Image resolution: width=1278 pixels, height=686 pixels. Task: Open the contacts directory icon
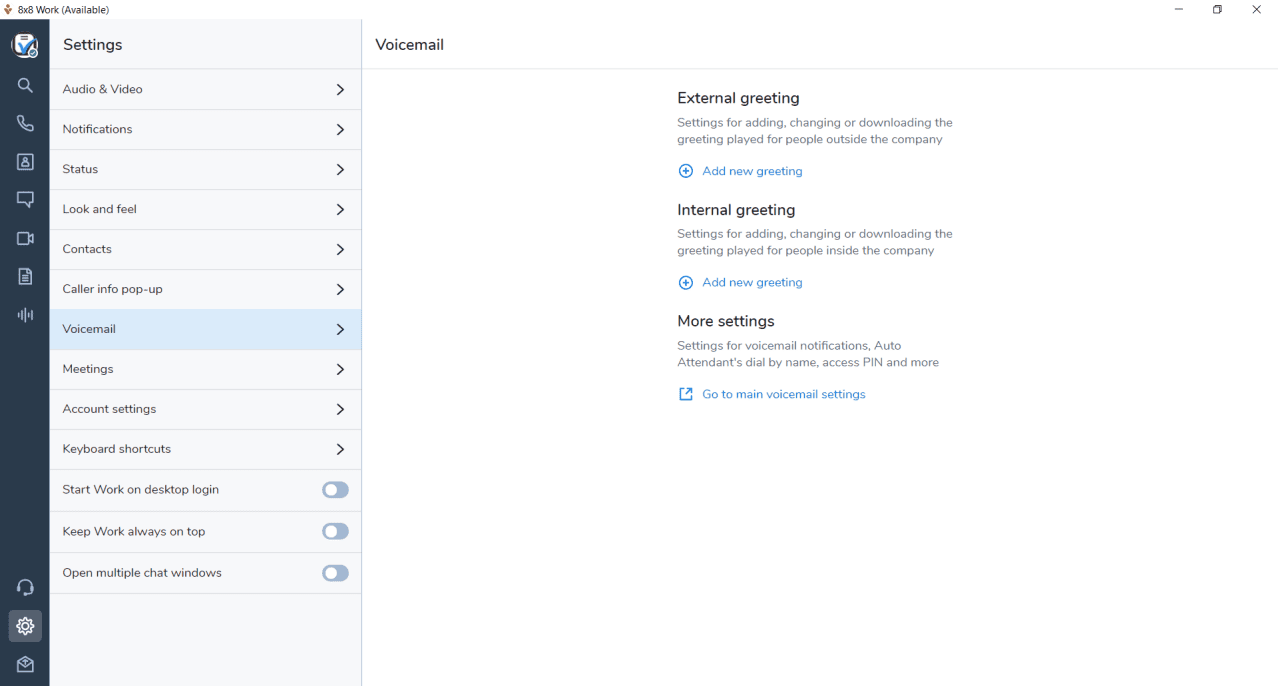click(x=25, y=162)
